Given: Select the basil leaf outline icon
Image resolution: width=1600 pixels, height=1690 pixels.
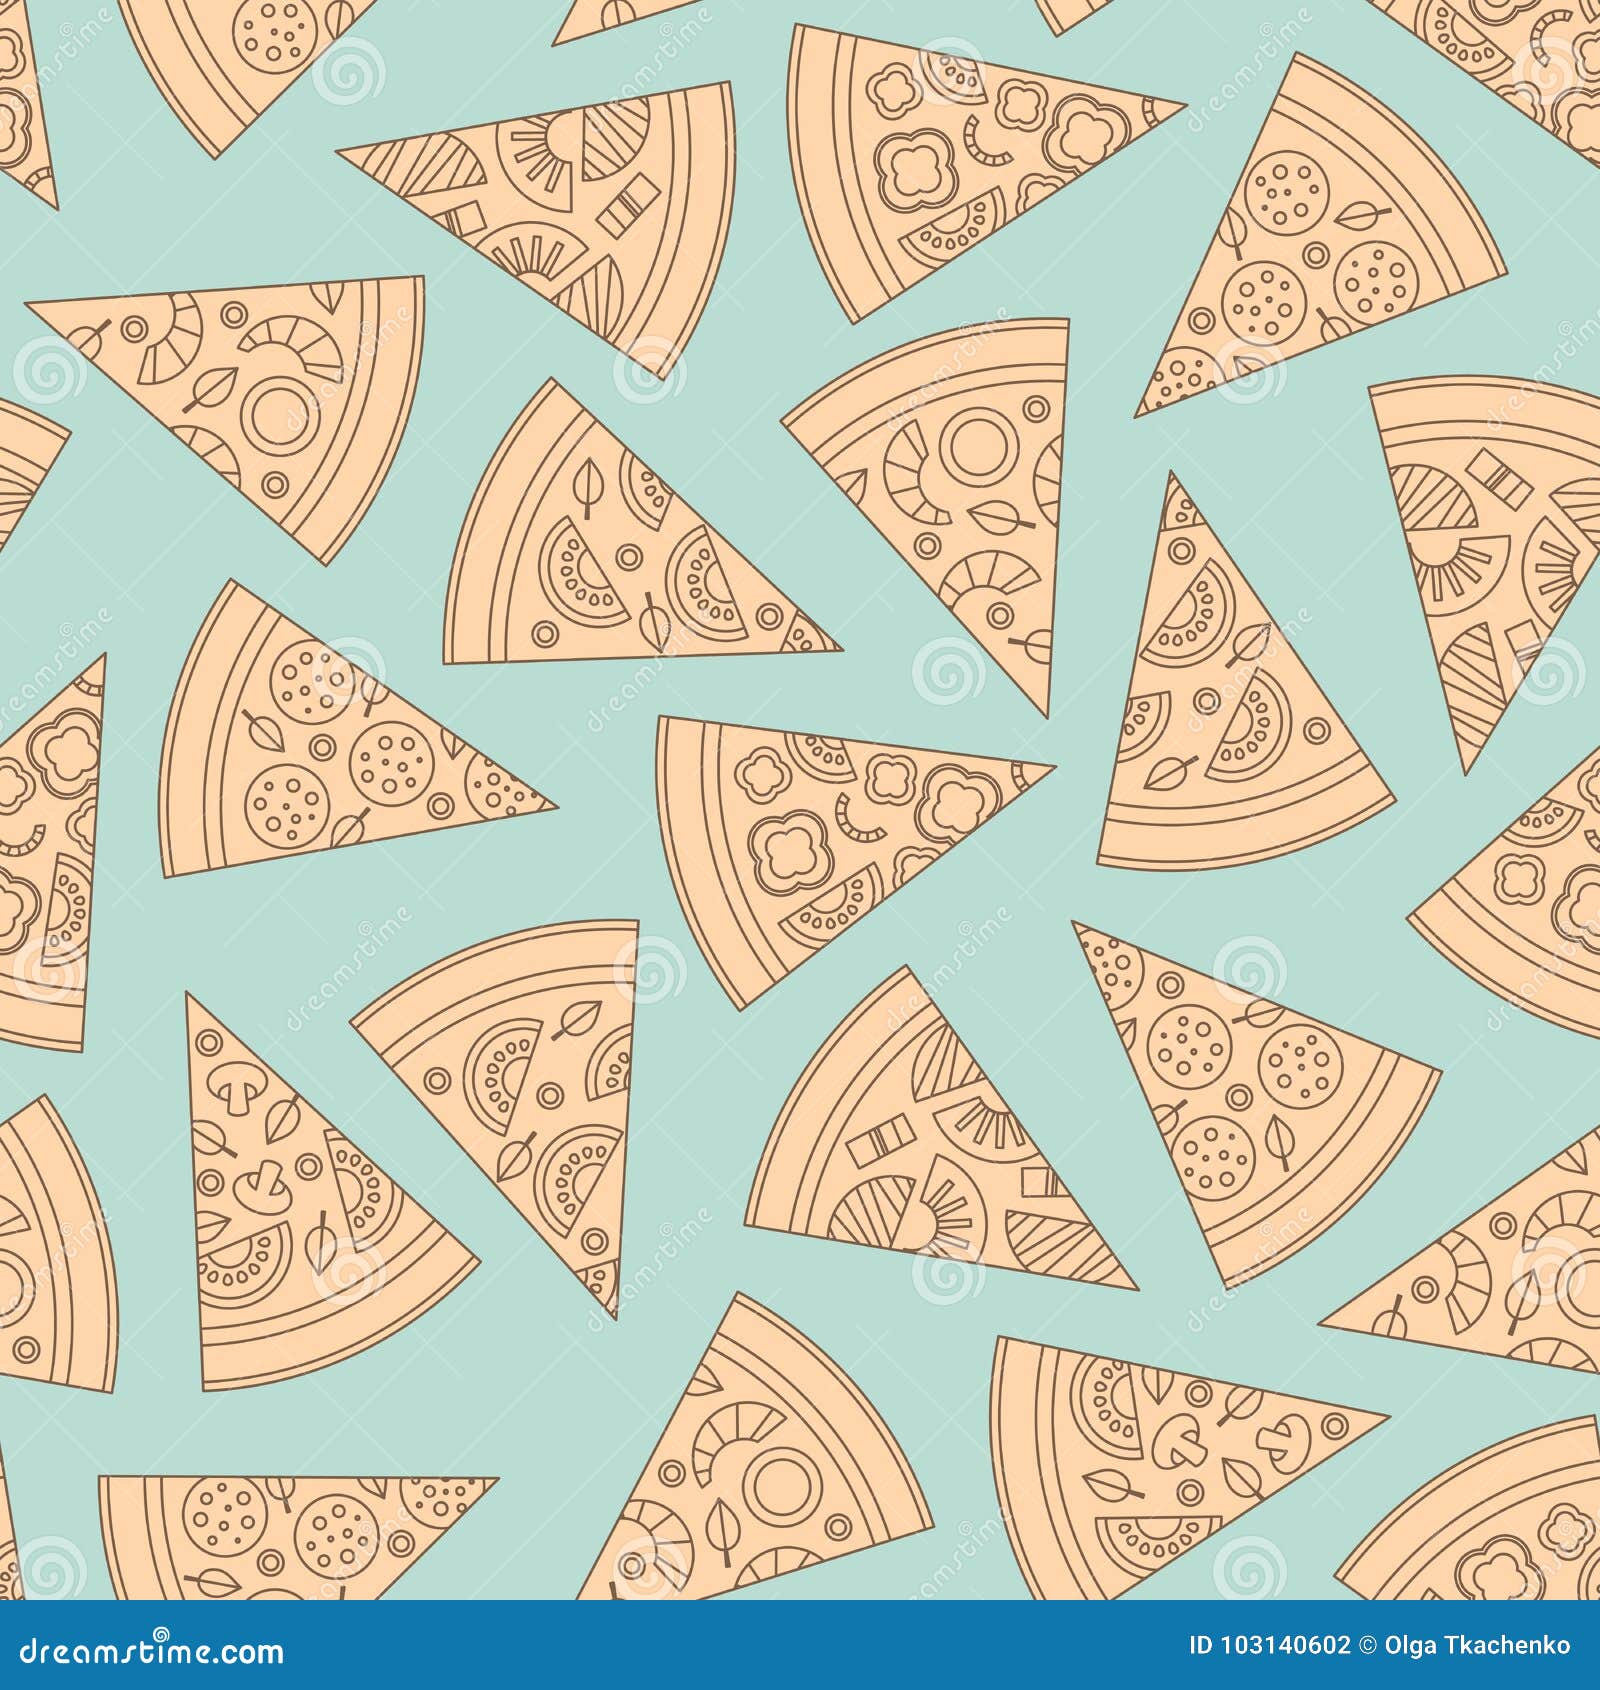Looking at the screenshot, I should pos(587,487).
